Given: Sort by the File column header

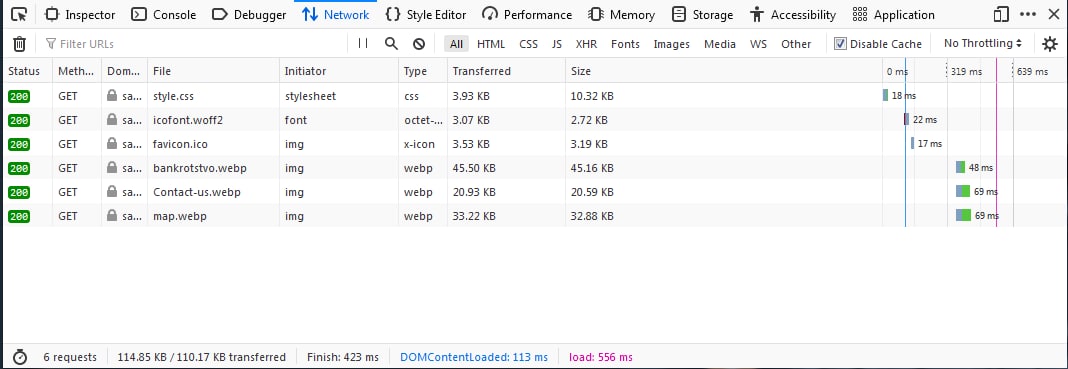Looking at the screenshot, I should (x=213, y=71).
